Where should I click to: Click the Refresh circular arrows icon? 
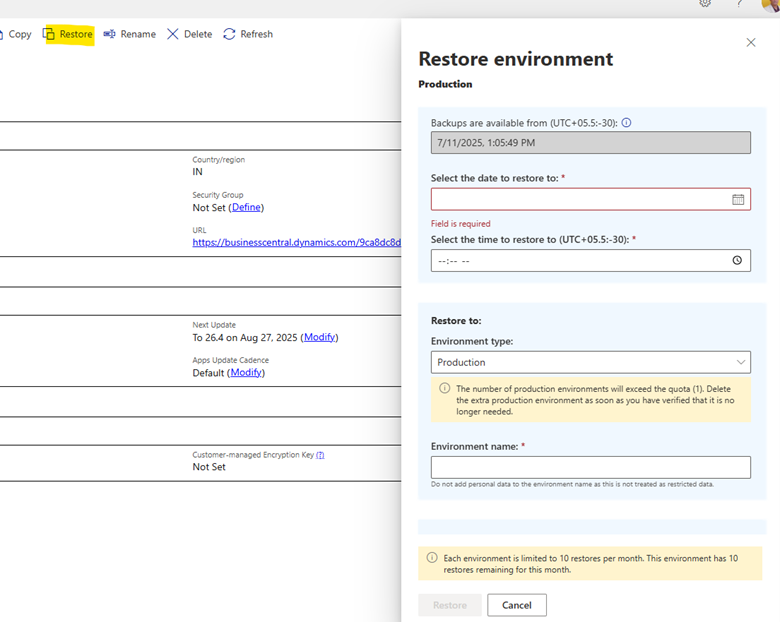point(230,34)
